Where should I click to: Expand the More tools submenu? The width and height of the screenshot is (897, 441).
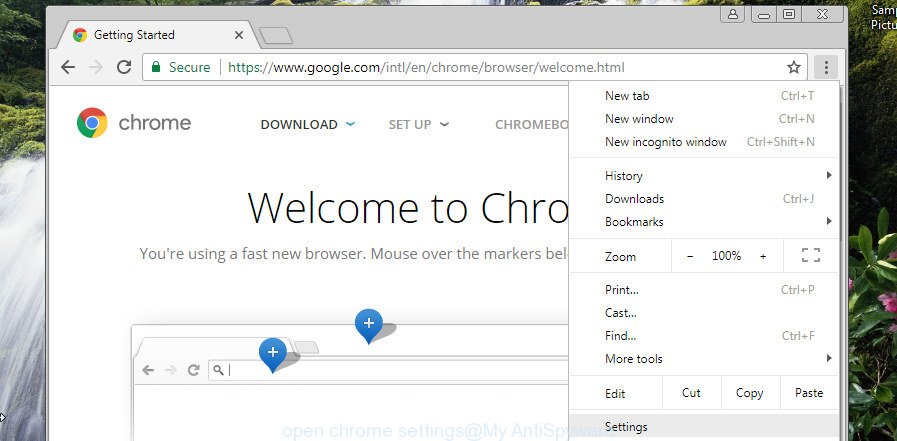pyautogui.click(x=704, y=359)
